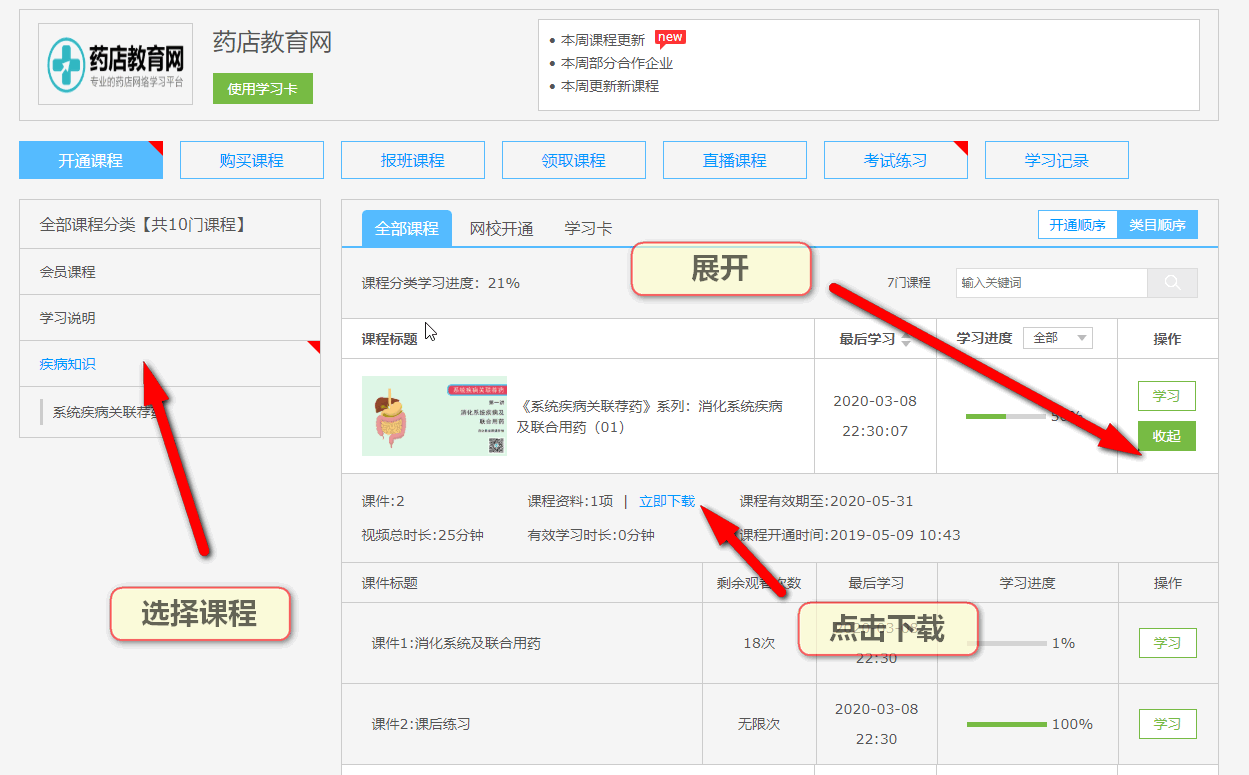Click the 使用学习卡 green button

click(x=262, y=89)
